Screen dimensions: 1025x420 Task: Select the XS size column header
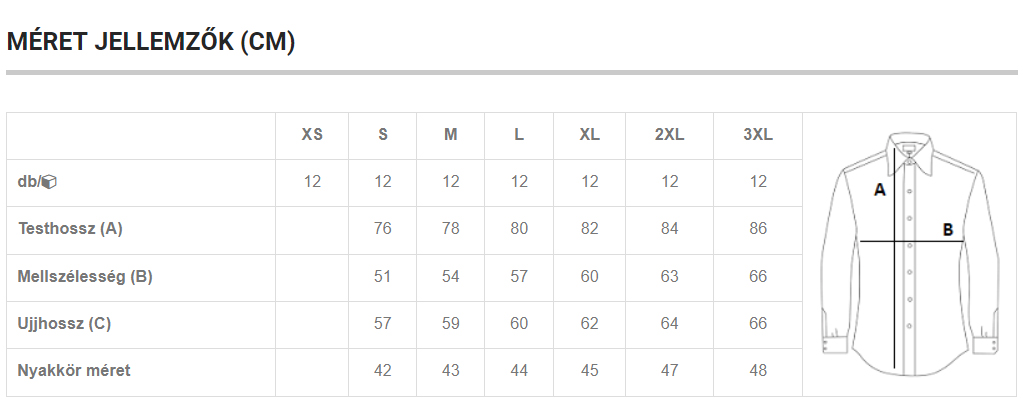point(312,135)
